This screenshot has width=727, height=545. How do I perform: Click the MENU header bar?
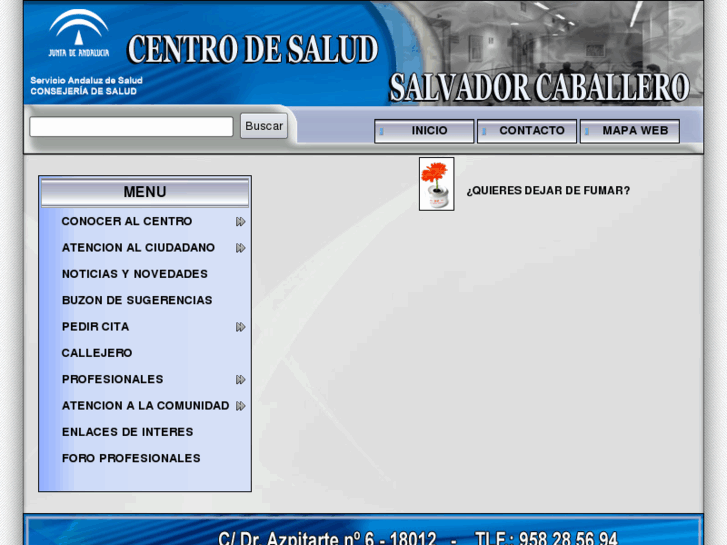(145, 192)
